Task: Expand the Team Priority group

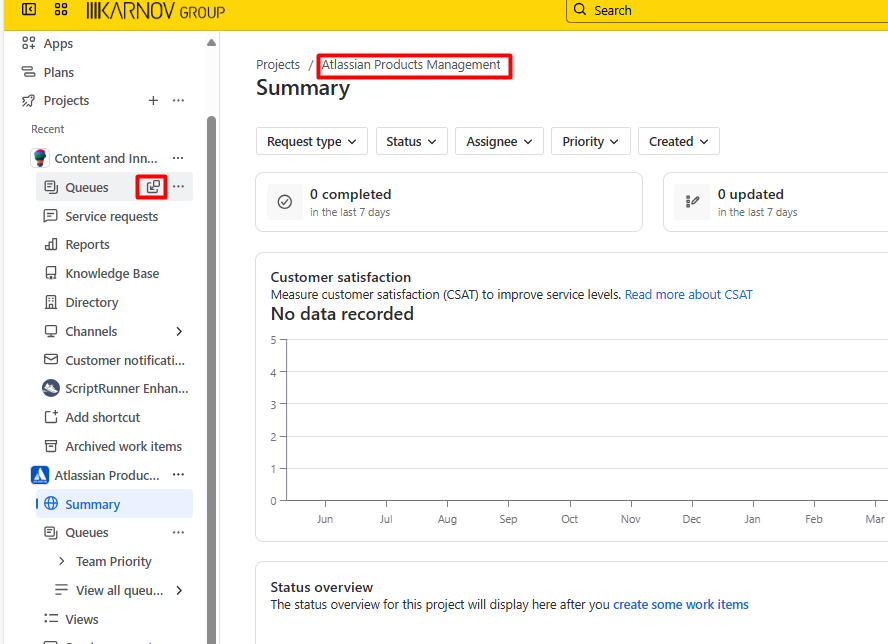Action: point(62,561)
